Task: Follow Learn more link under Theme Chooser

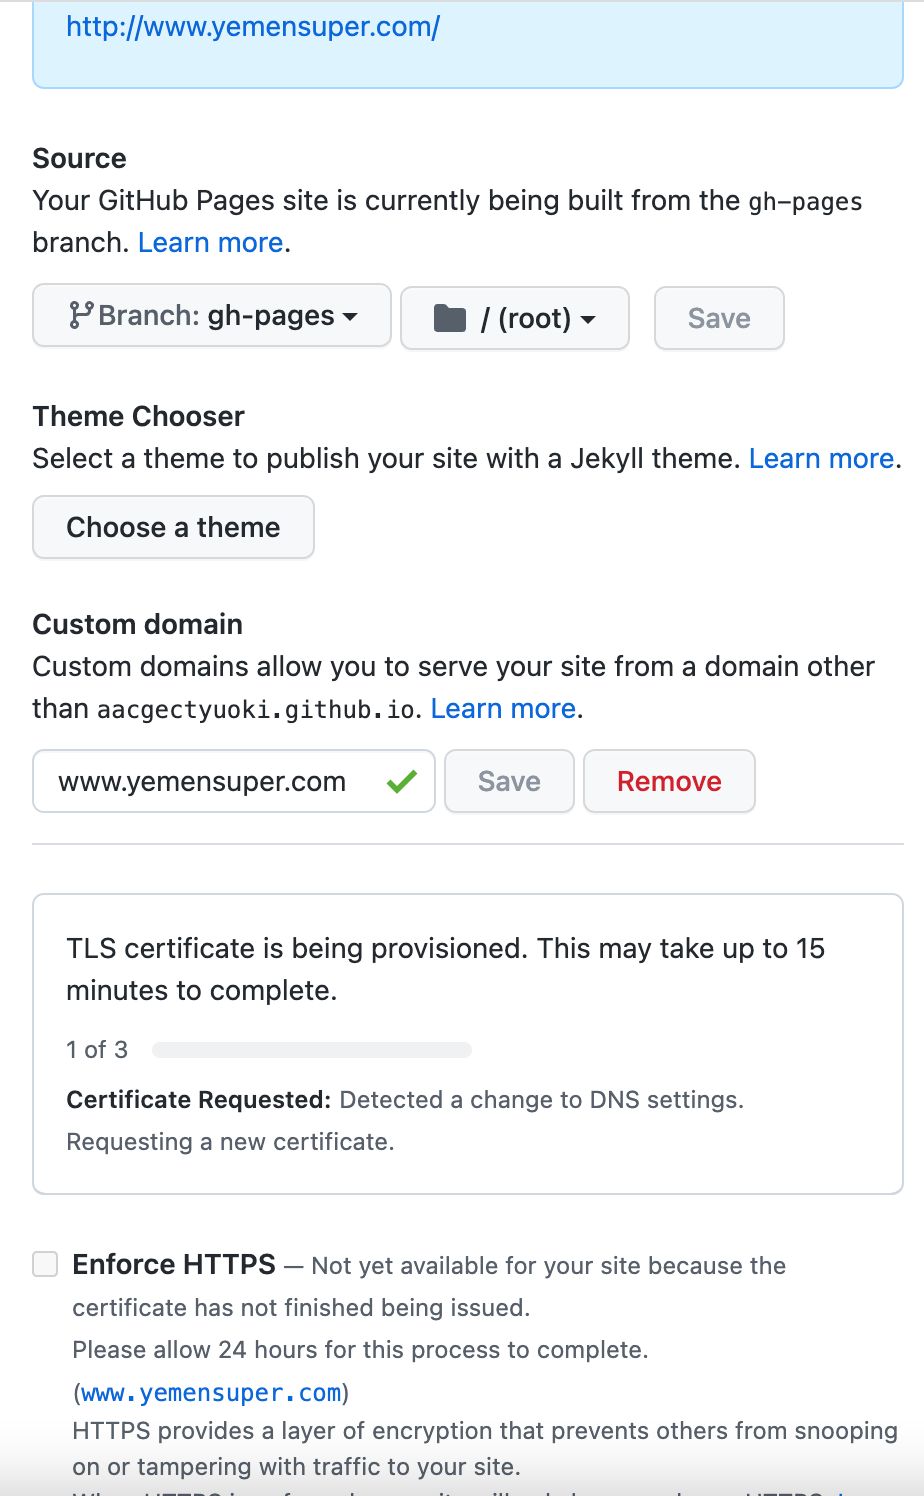Action: (821, 459)
